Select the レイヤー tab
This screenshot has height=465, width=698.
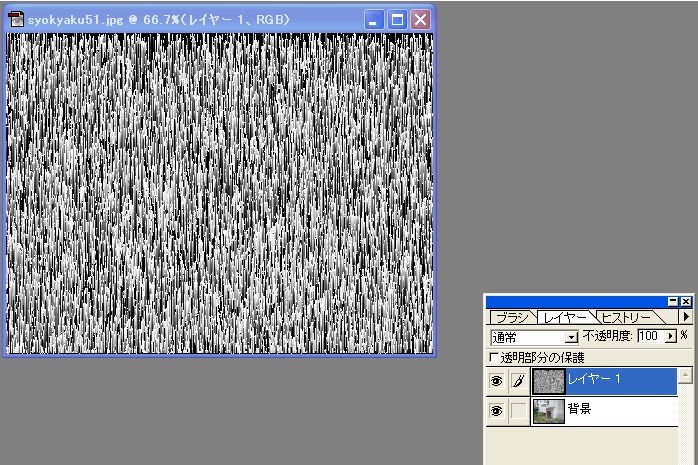tap(565, 317)
